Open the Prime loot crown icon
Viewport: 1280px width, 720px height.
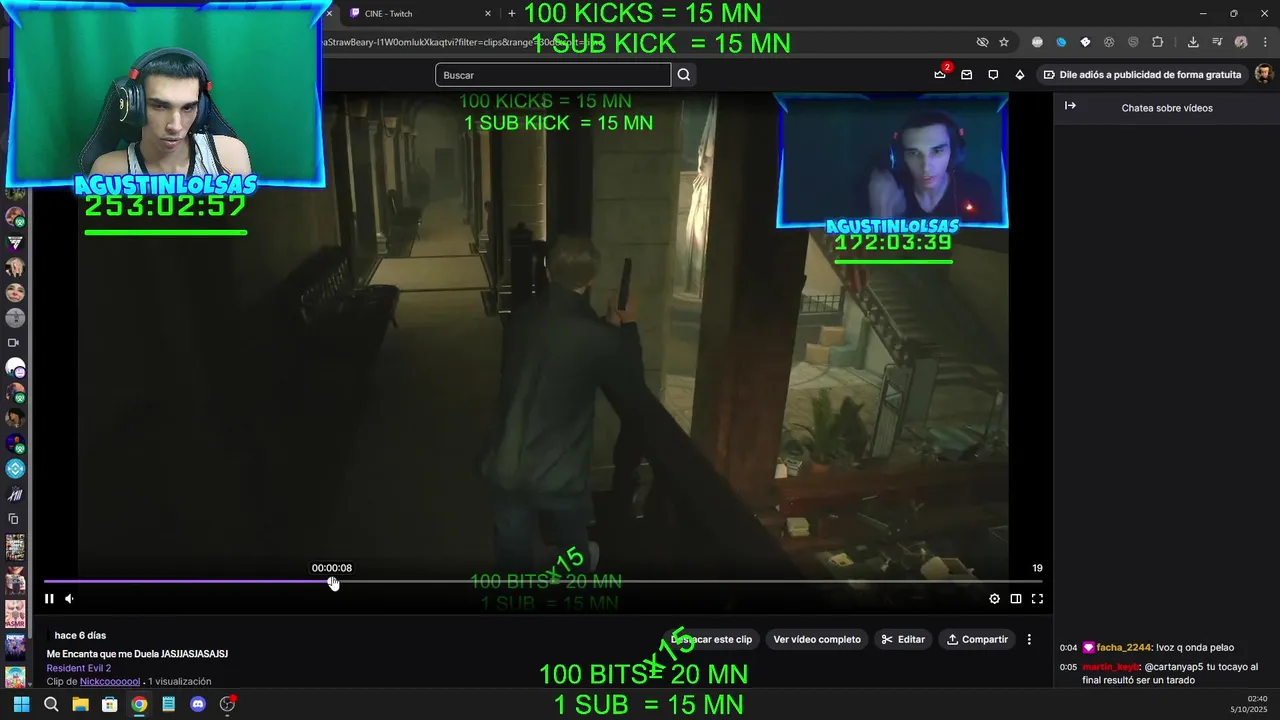coord(940,74)
